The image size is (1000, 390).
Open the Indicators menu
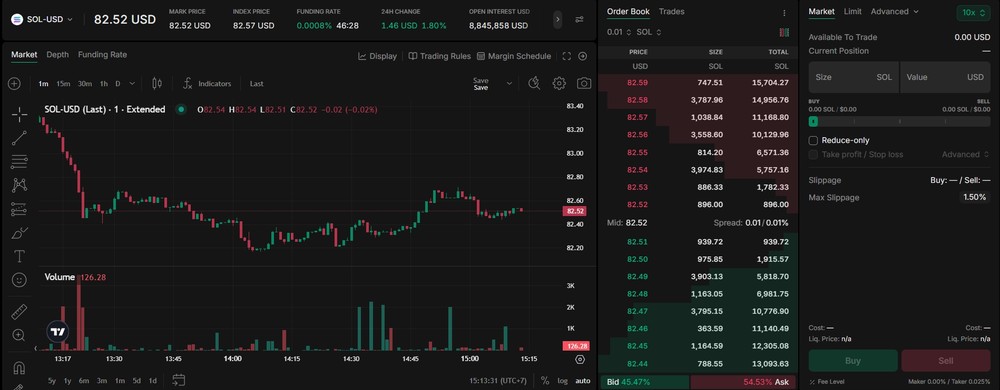pos(207,83)
